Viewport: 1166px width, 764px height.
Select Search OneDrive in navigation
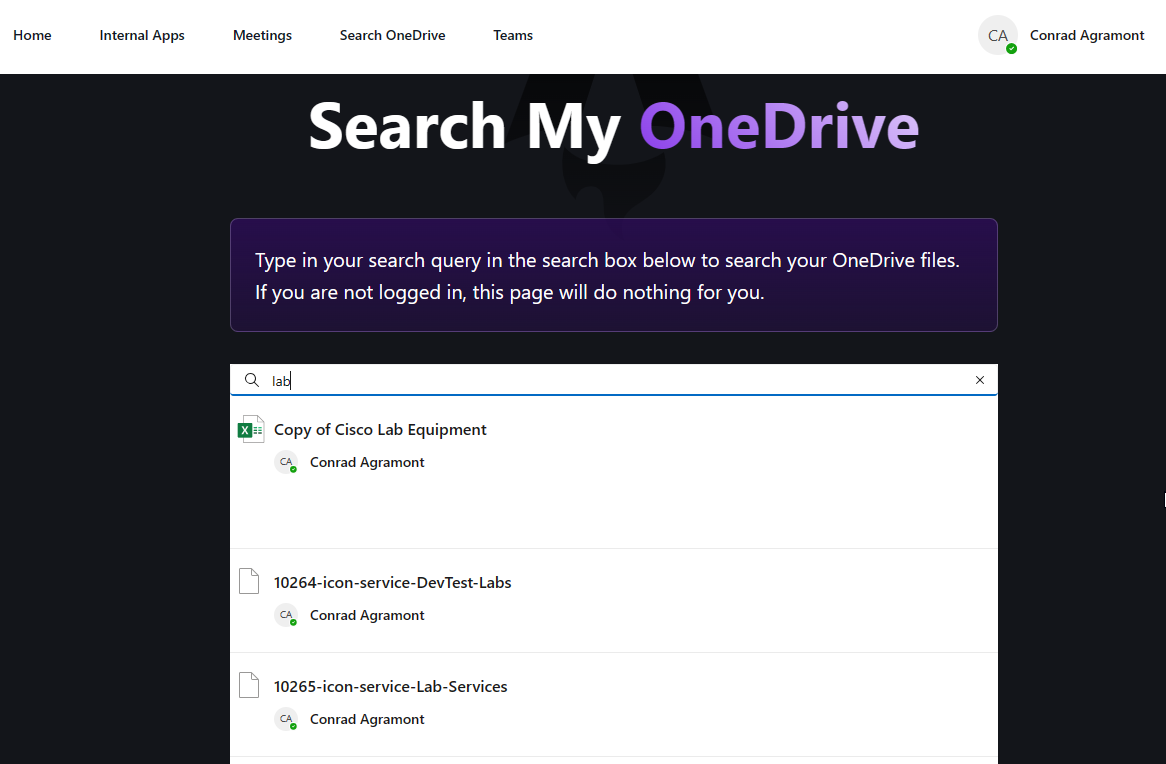(x=393, y=35)
